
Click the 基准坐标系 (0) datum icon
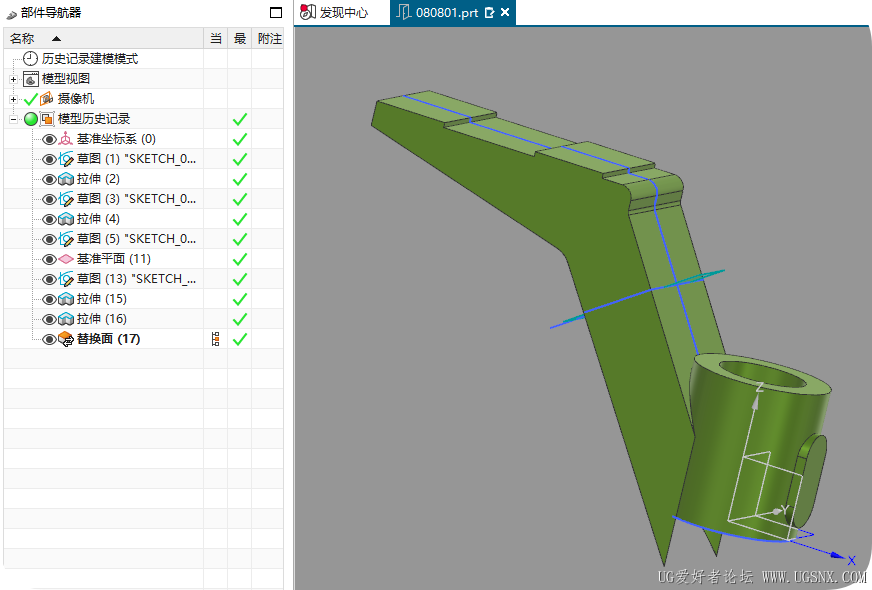coord(66,139)
